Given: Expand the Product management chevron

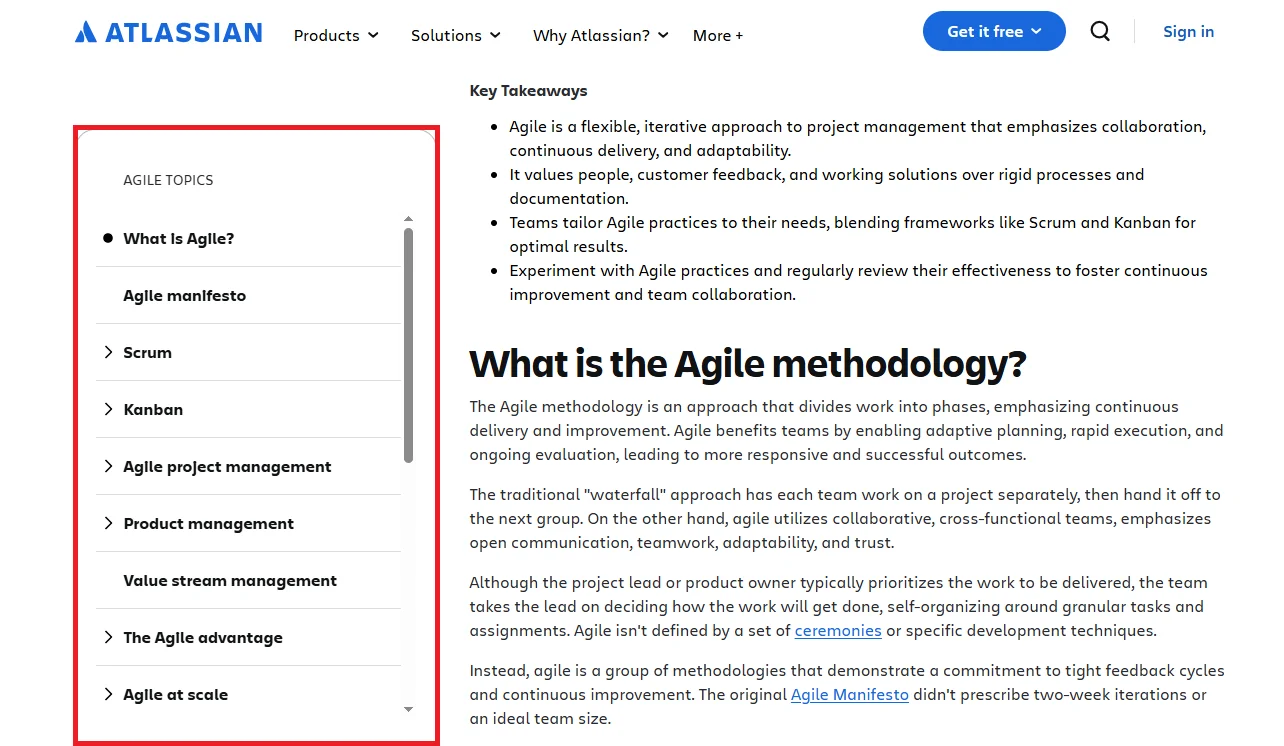Looking at the screenshot, I should click(x=108, y=523).
